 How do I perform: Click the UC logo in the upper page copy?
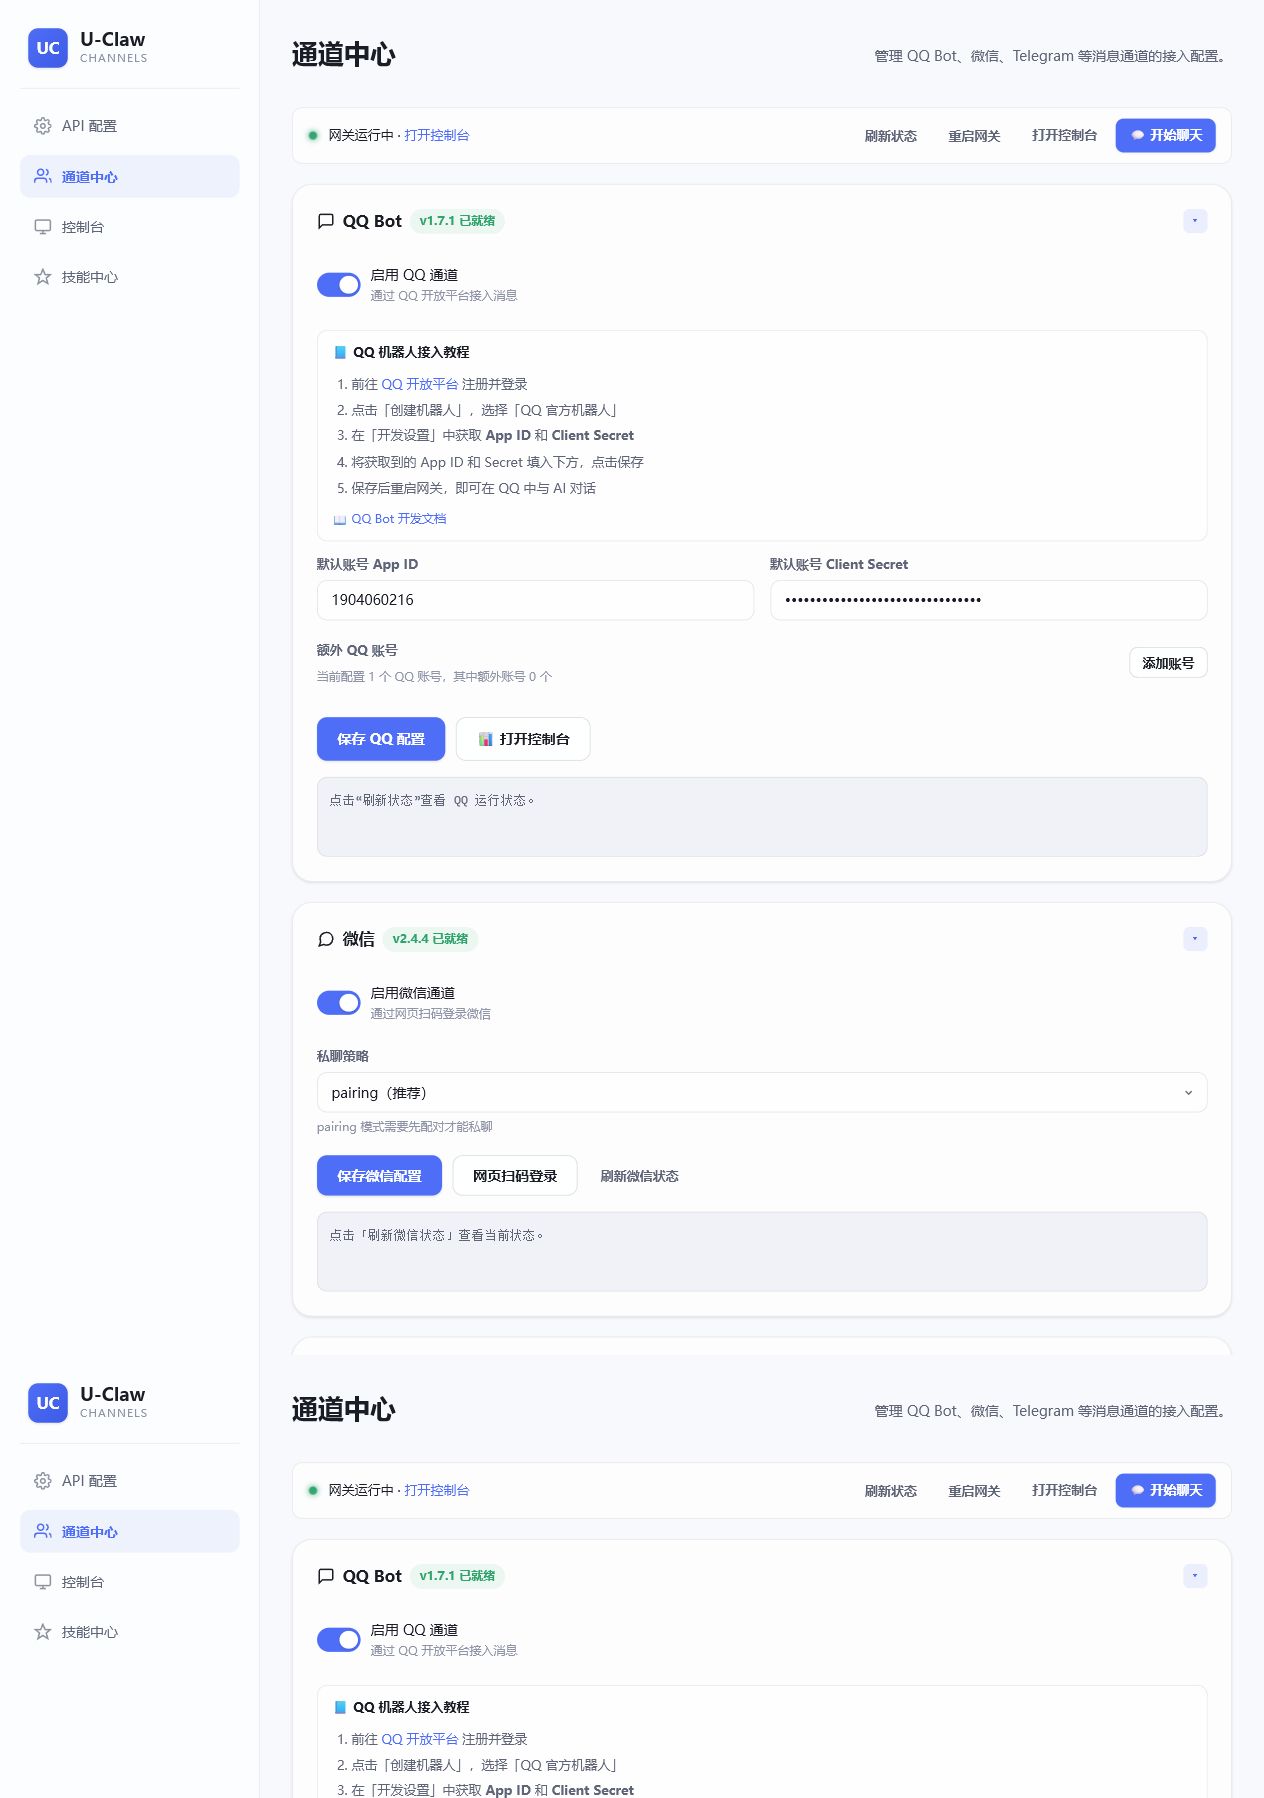tap(48, 48)
